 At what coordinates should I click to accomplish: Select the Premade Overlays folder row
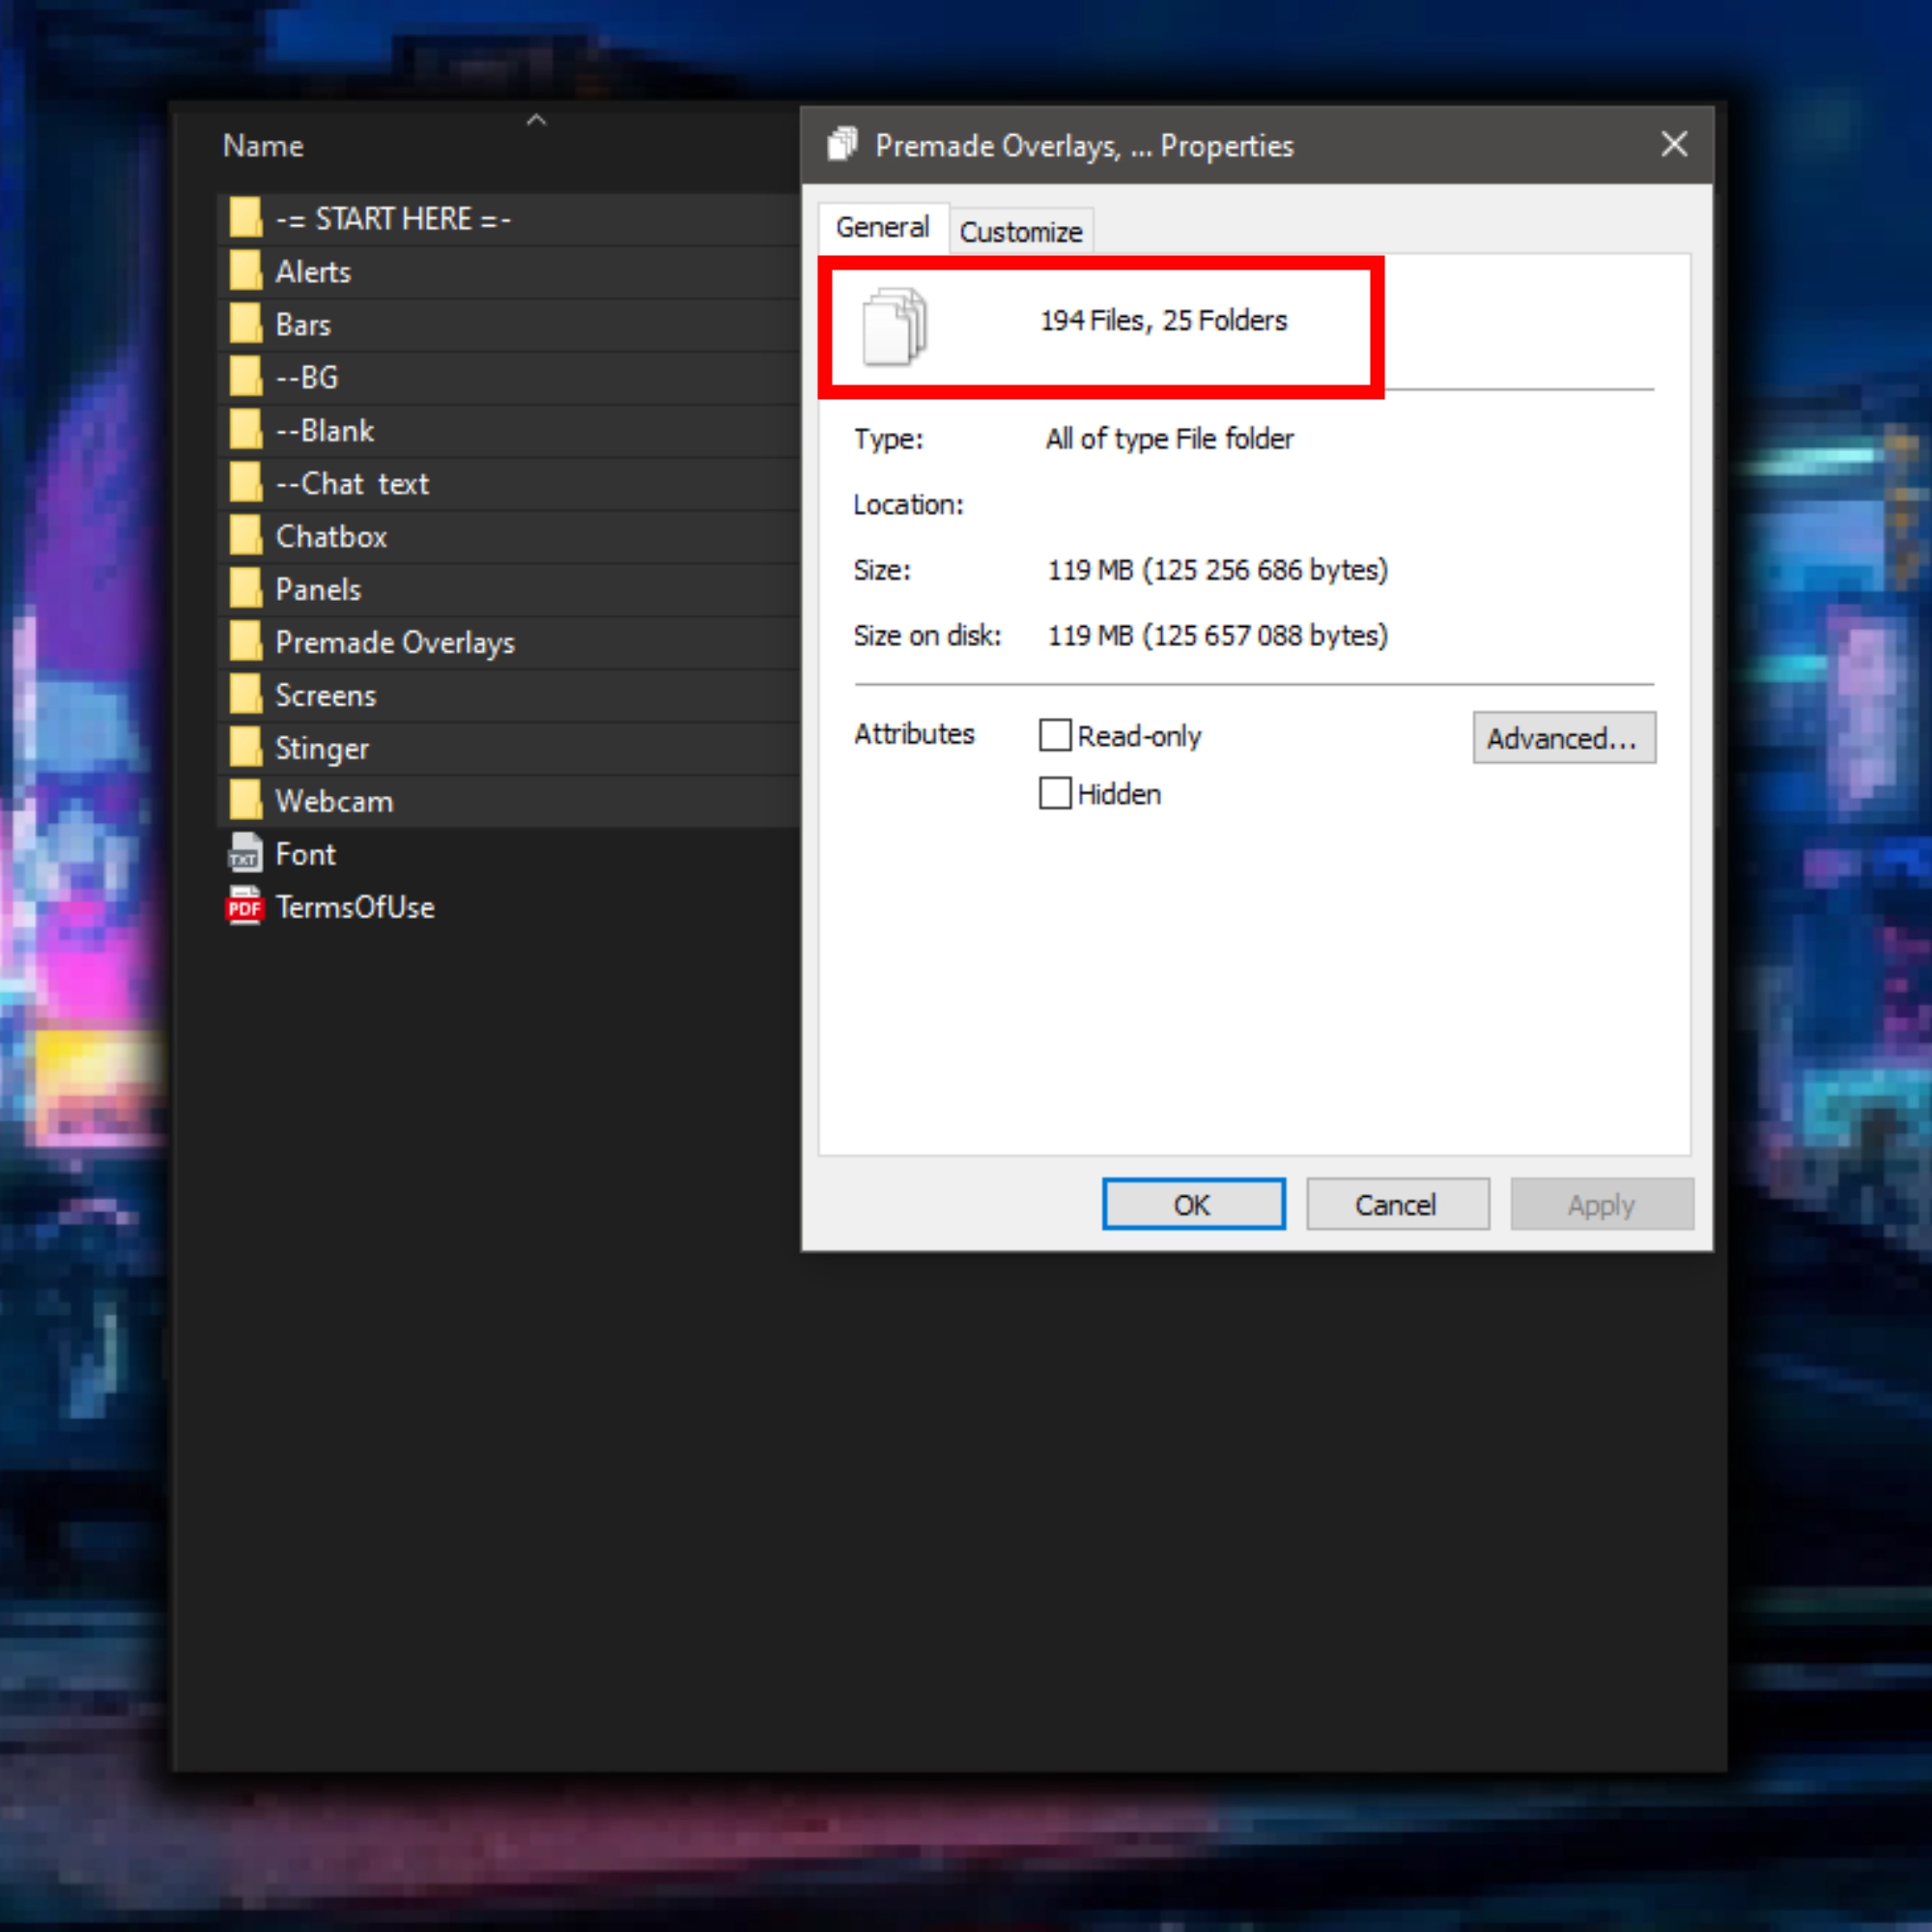[395, 642]
